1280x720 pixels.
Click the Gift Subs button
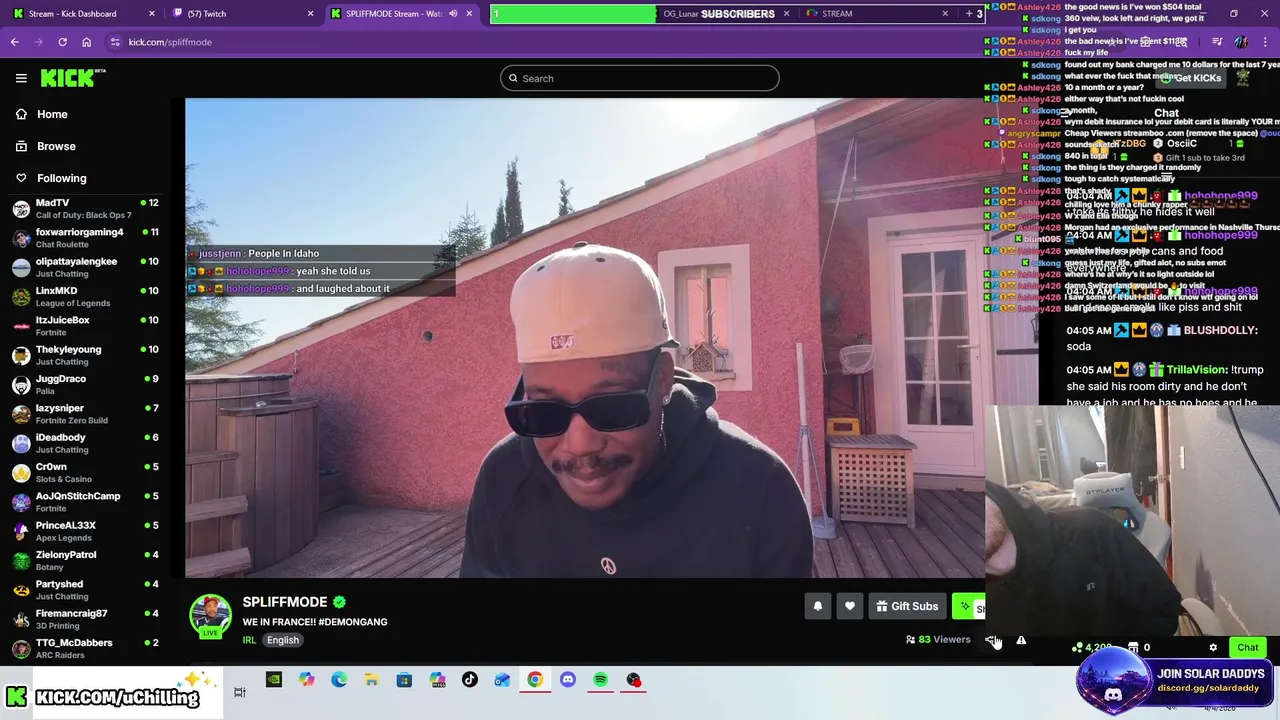[907, 606]
